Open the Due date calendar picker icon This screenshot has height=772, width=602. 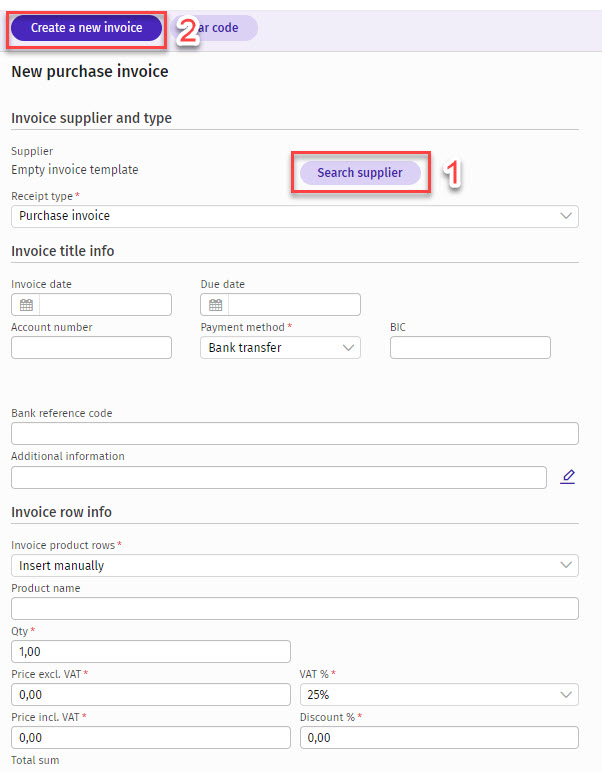coord(216,305)
